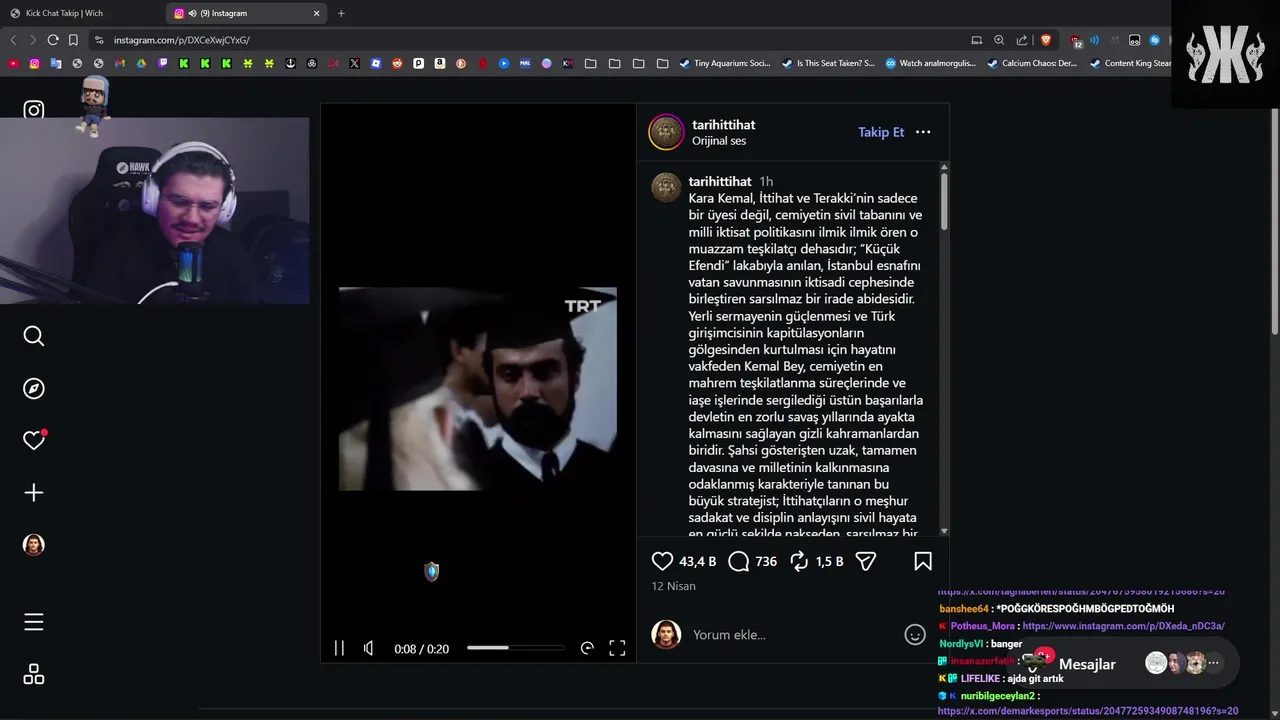The image size is (1280, 720).
Task: Go back in browser history
Action: tap(13, 40)
